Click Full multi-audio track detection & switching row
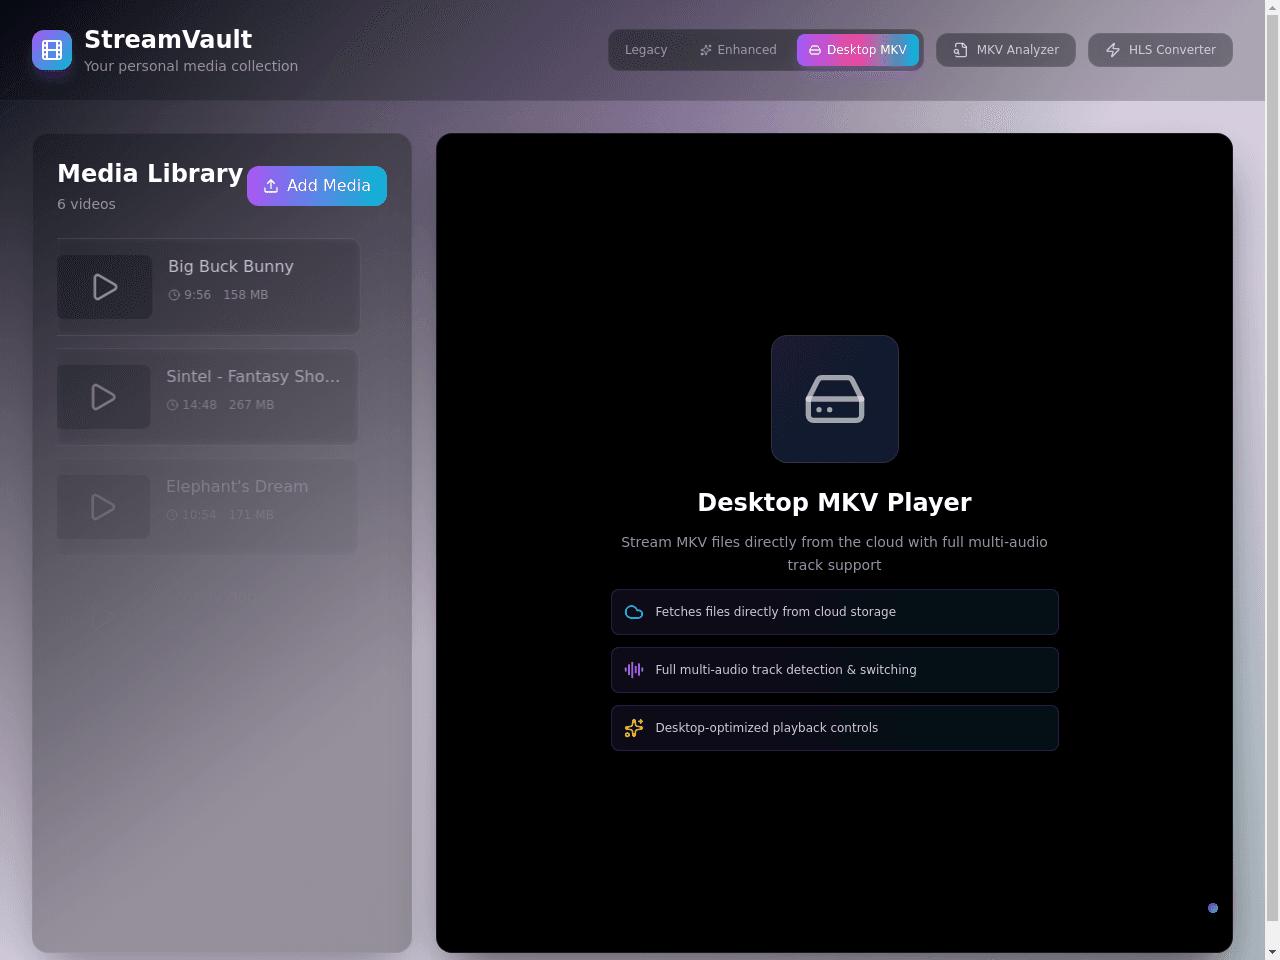 coord(835,670)
